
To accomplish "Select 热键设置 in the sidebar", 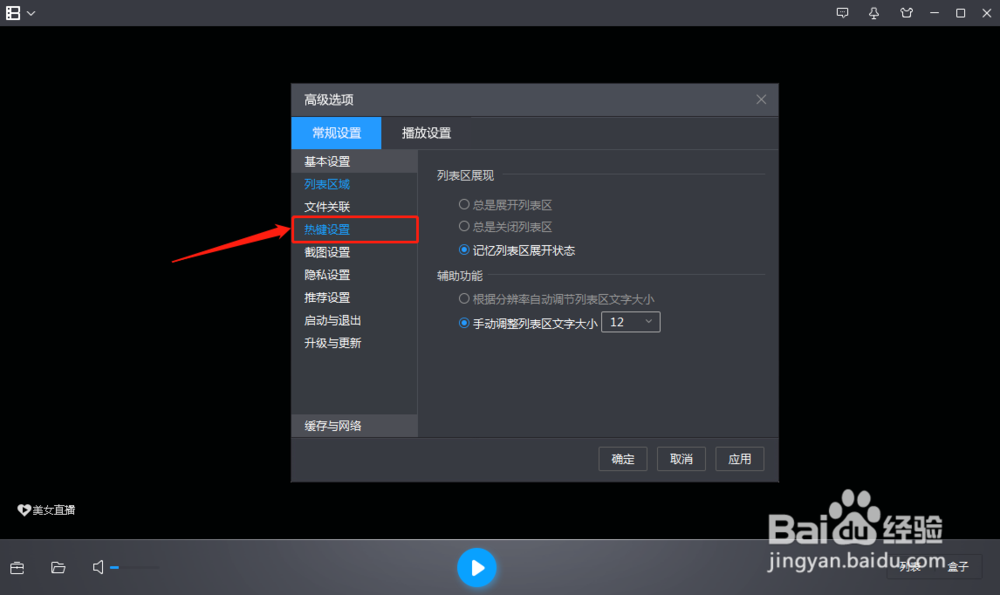I will click(x=327, y=229).
